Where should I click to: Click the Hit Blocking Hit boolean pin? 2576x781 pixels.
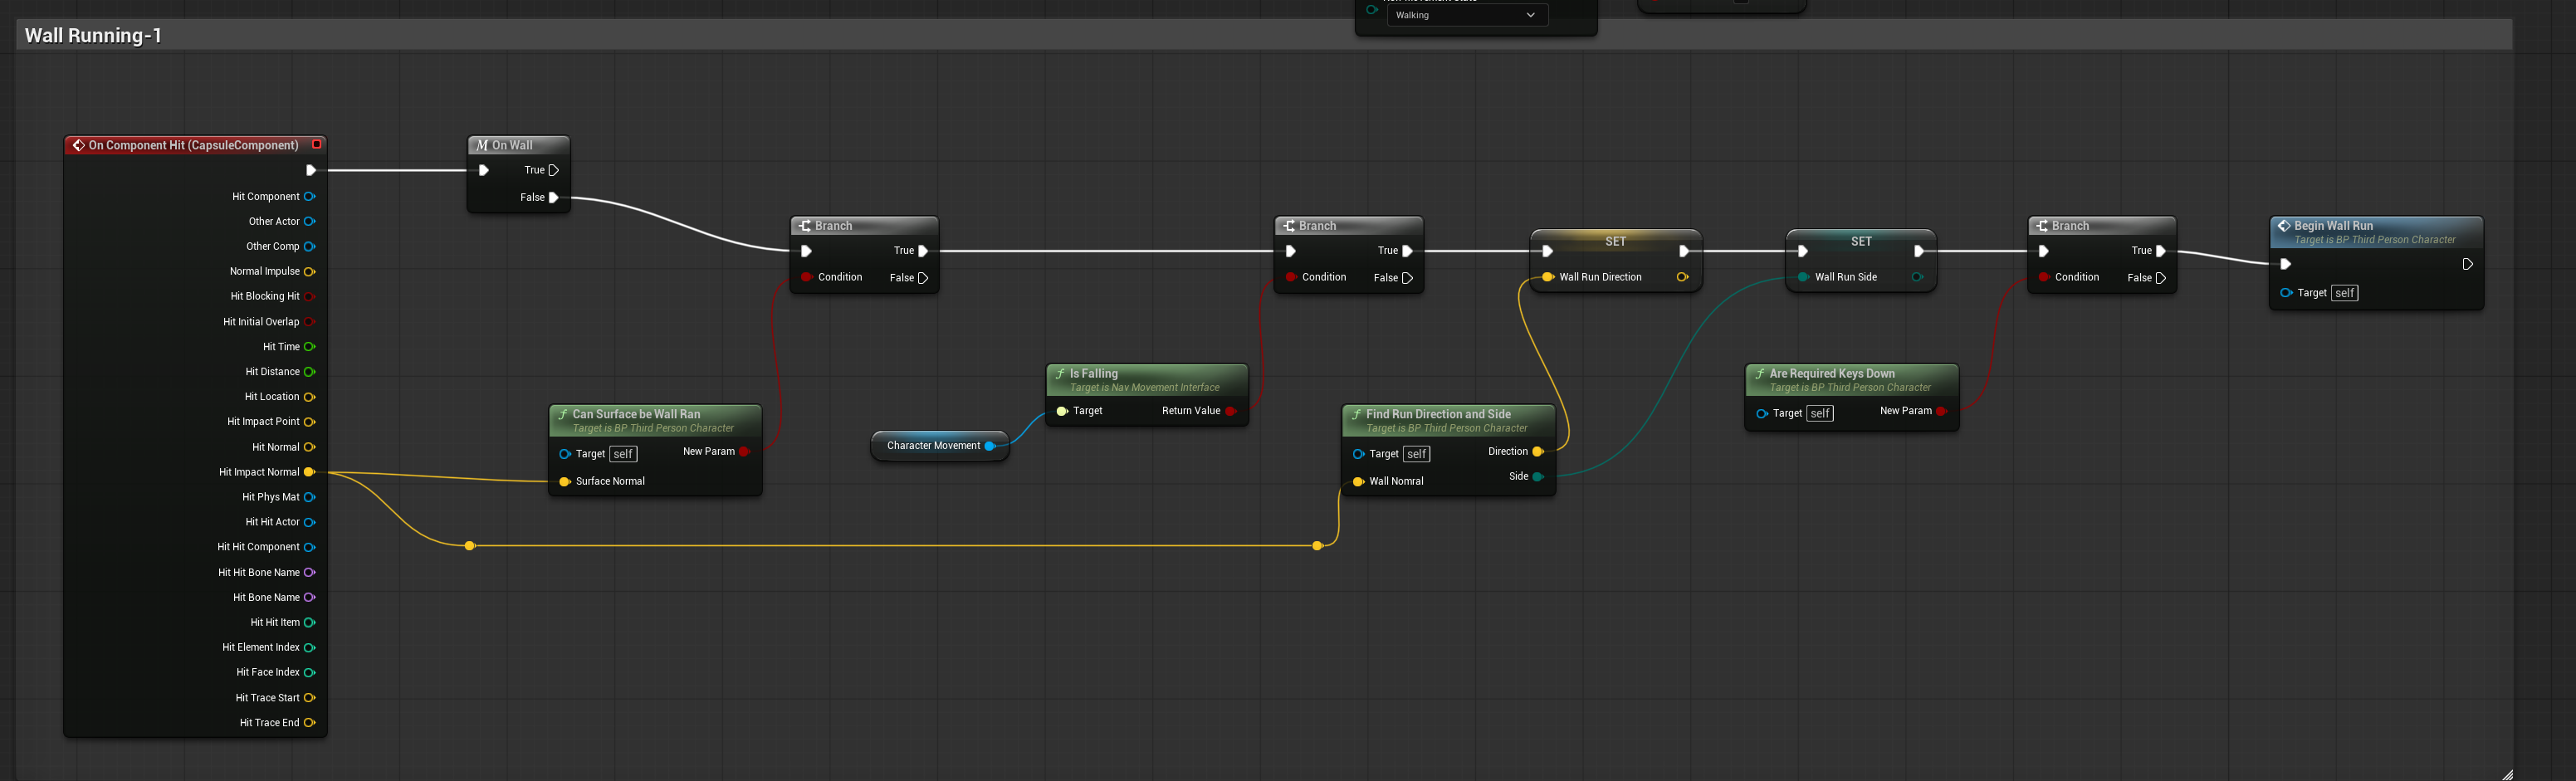pyautogui.click(x=310, y=297)
